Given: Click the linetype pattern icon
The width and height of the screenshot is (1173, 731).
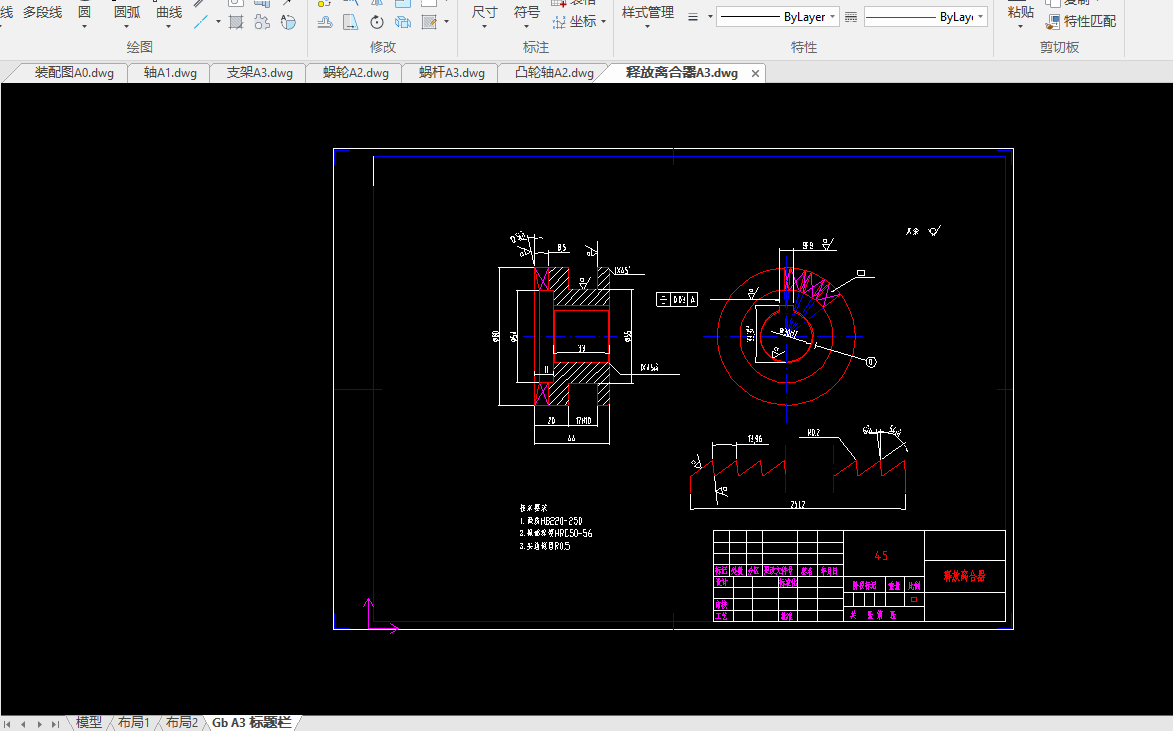Looking at the screenshot, I should pos(851,16).
